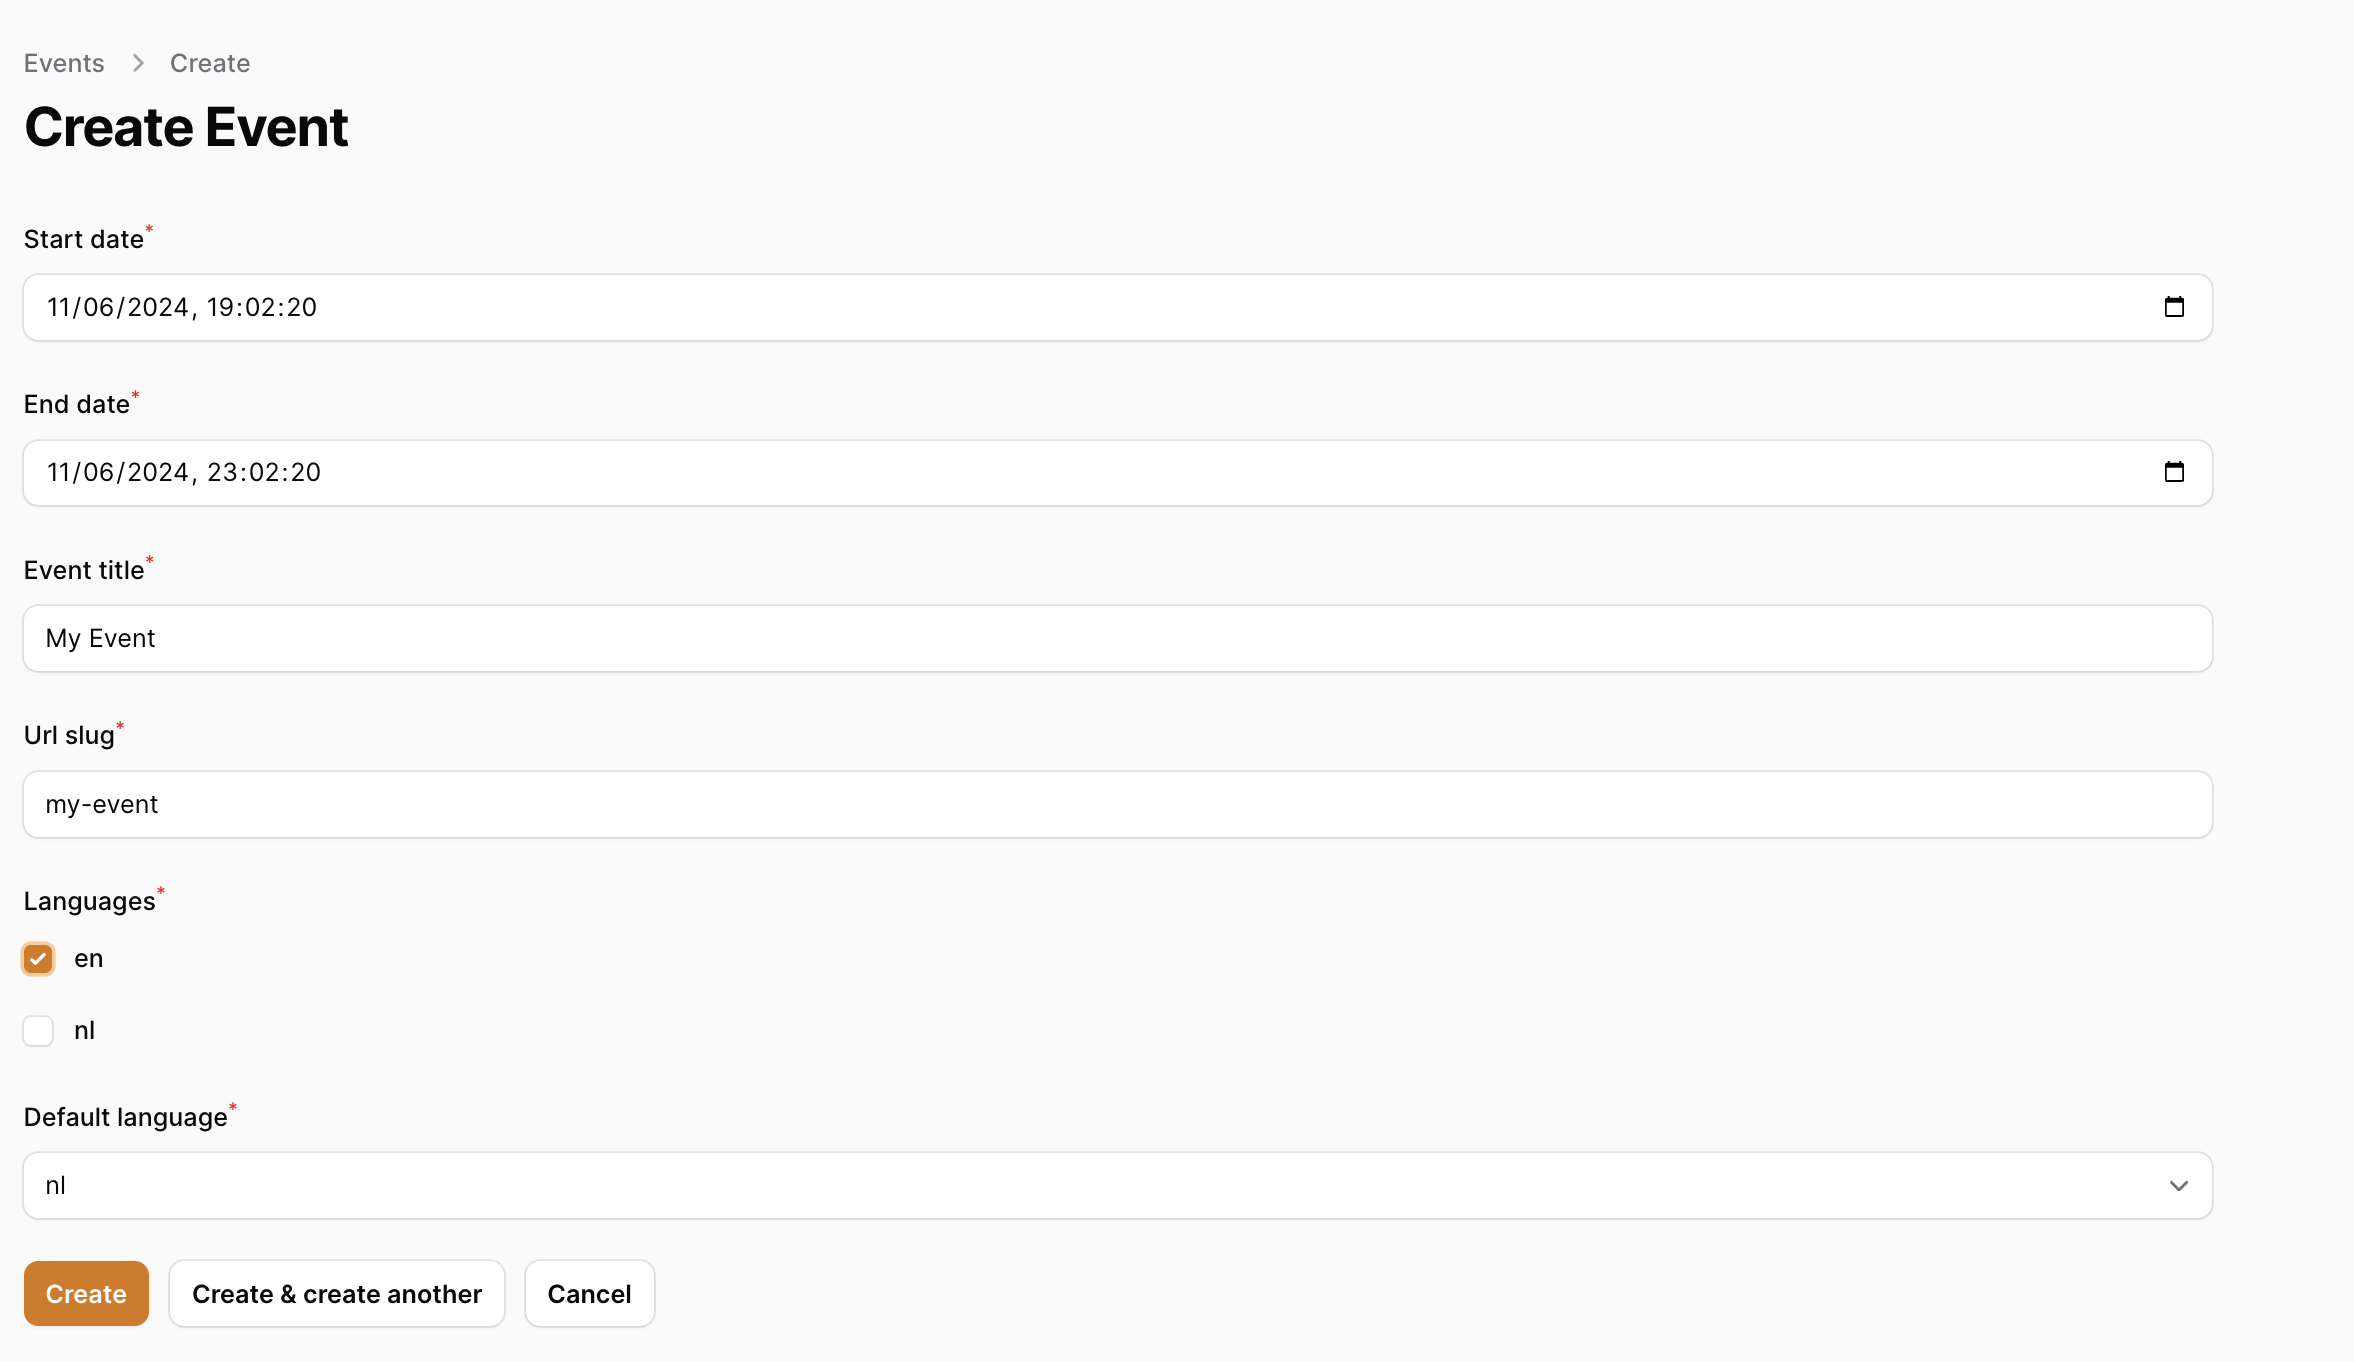The height and width of the screenshot is (1362, 2354).
Task: Open the Default language select box
Action: pos(1100,1186)
